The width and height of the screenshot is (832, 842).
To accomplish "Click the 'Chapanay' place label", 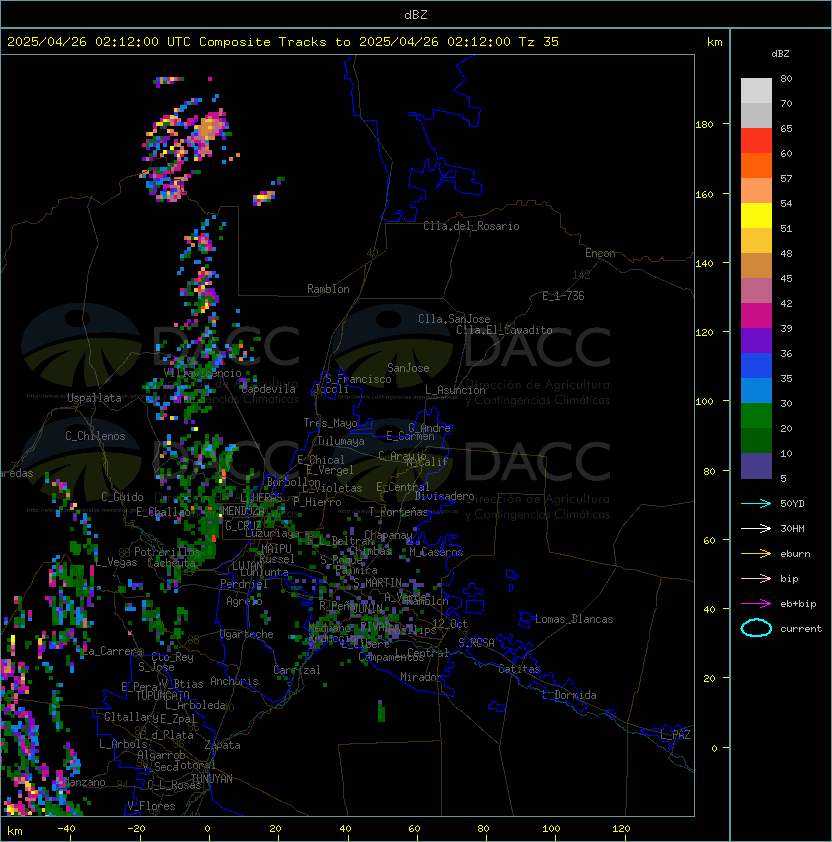I will [x=388, y=535].
